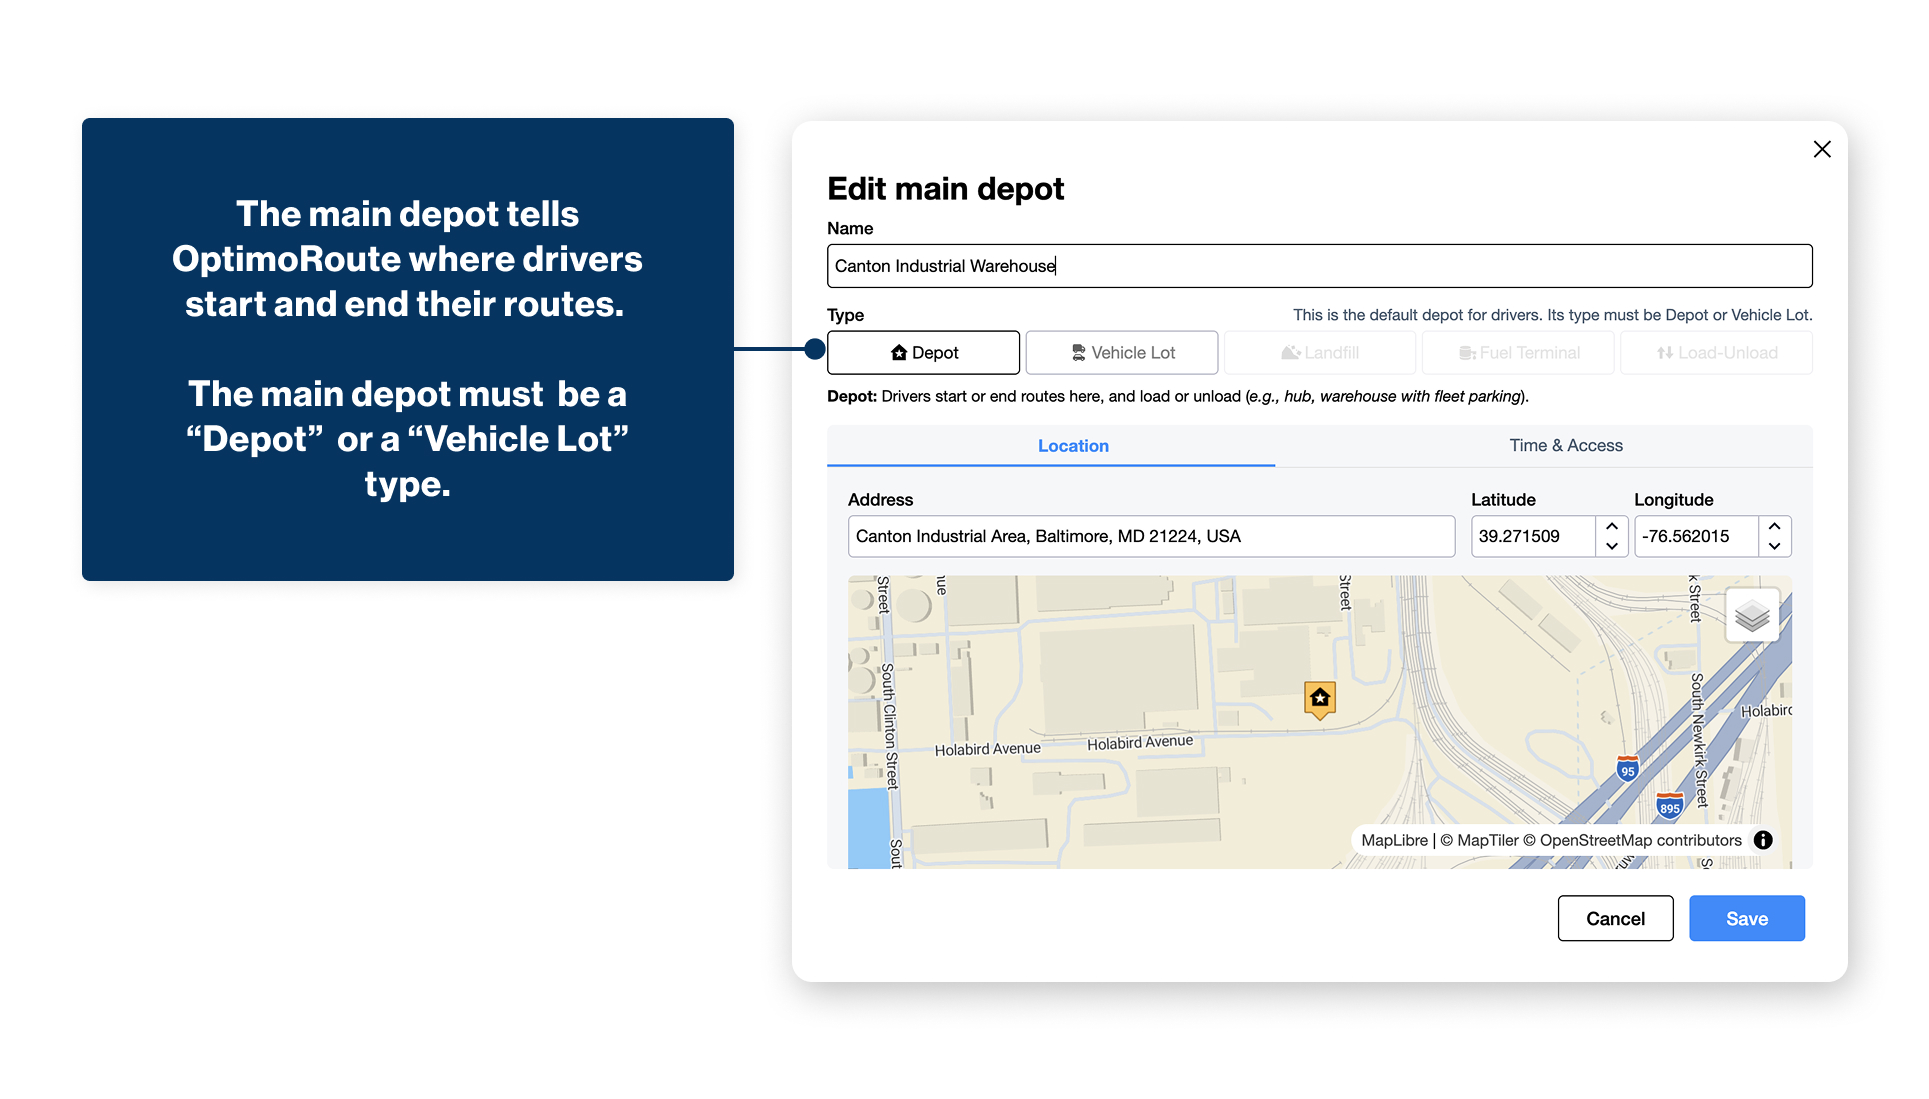This screenshot has height=1099, width=1929.
Task: Select the disabled Landfill type
Action: [1320, 353]
